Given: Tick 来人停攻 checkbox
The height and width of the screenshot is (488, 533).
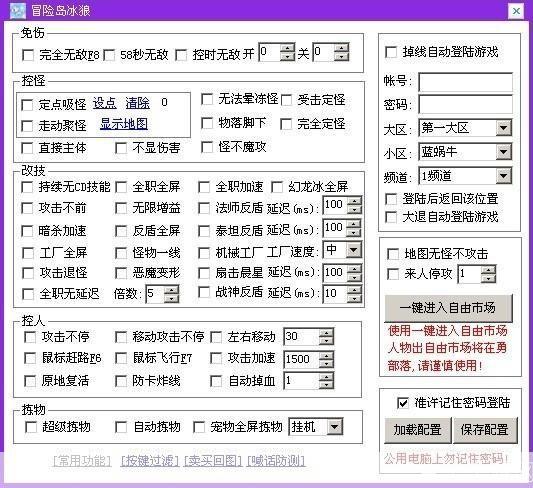Looking at the screenshot, I should [393, 274].
